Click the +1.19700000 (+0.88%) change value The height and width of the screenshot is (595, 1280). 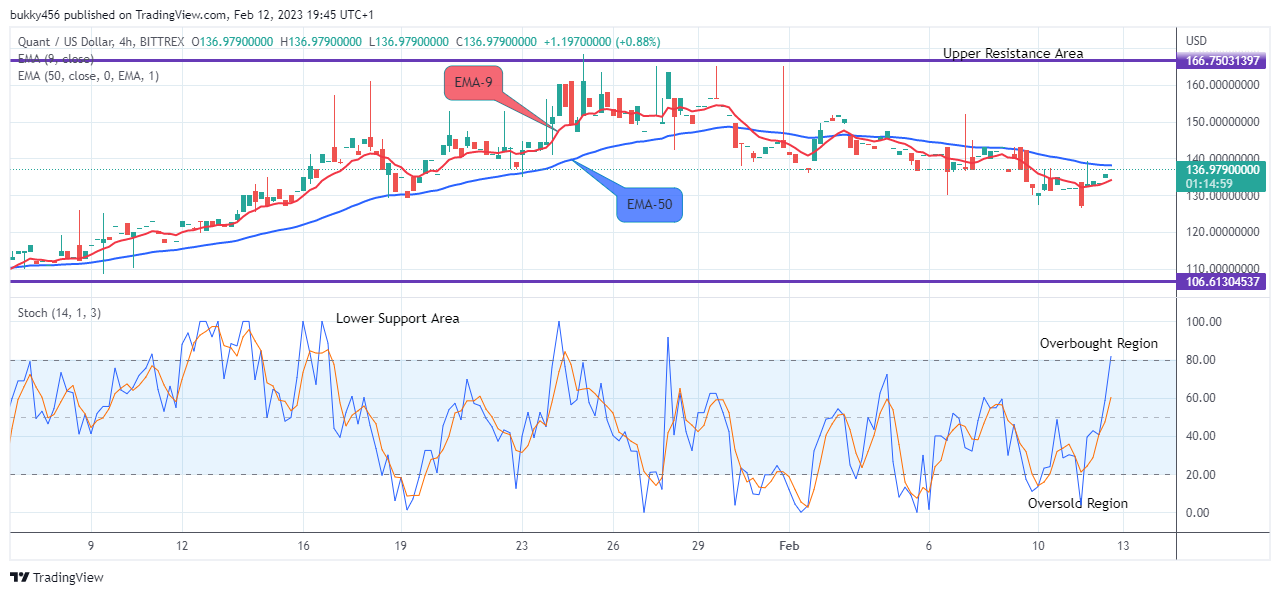click(x=602, y=41)
